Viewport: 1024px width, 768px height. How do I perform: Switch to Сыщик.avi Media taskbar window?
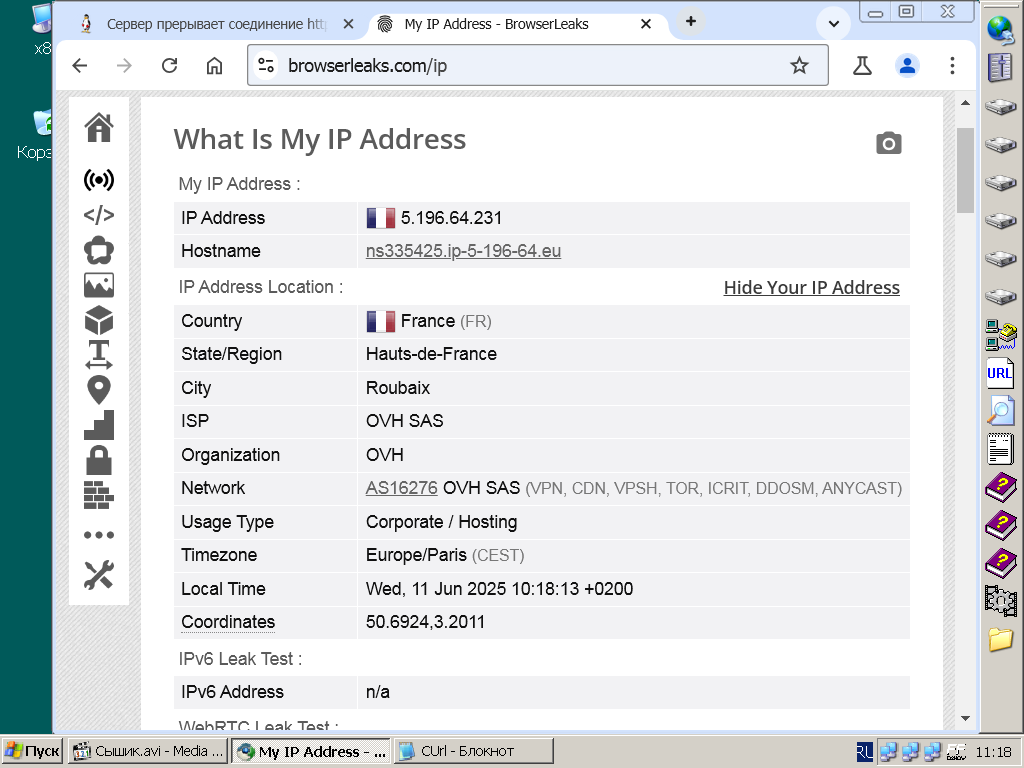tap(149, 751)
